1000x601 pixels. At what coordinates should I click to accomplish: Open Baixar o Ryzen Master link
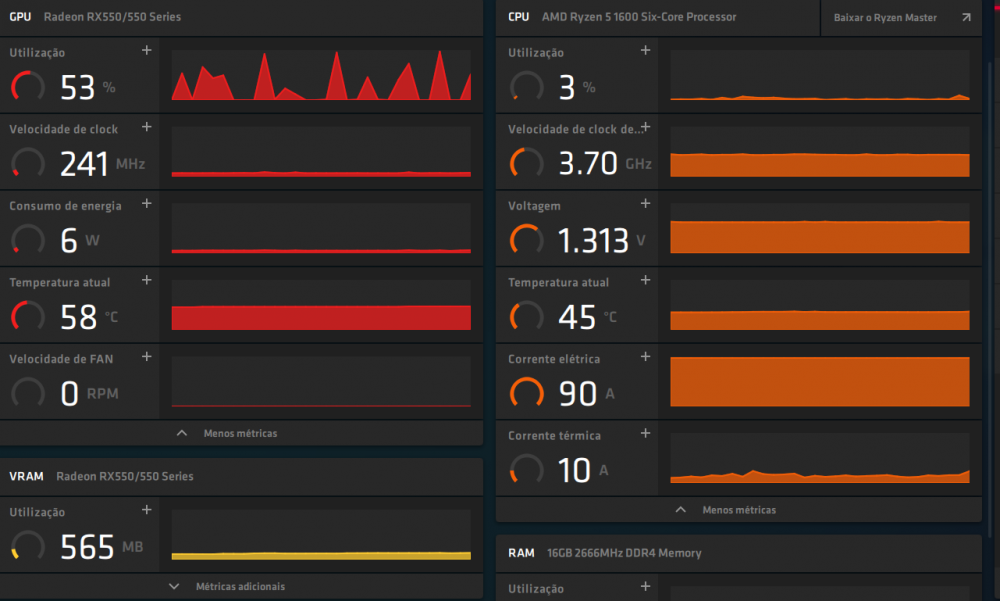click(x=885, y=18)
